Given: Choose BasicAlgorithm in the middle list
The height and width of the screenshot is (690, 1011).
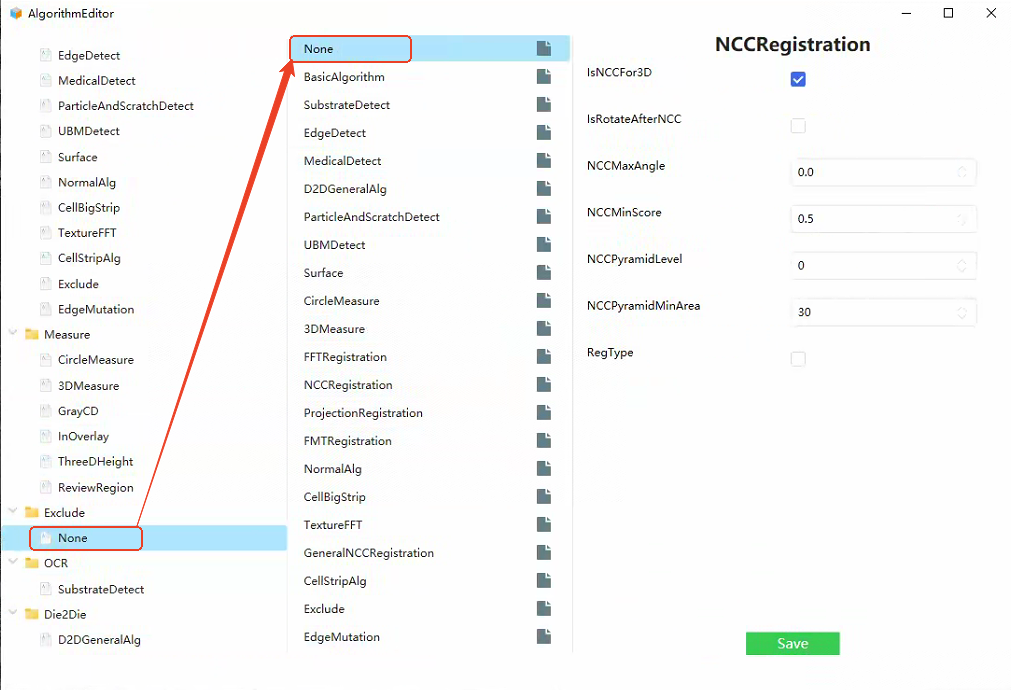Looking at the screenshot, I should coord(344,77).
